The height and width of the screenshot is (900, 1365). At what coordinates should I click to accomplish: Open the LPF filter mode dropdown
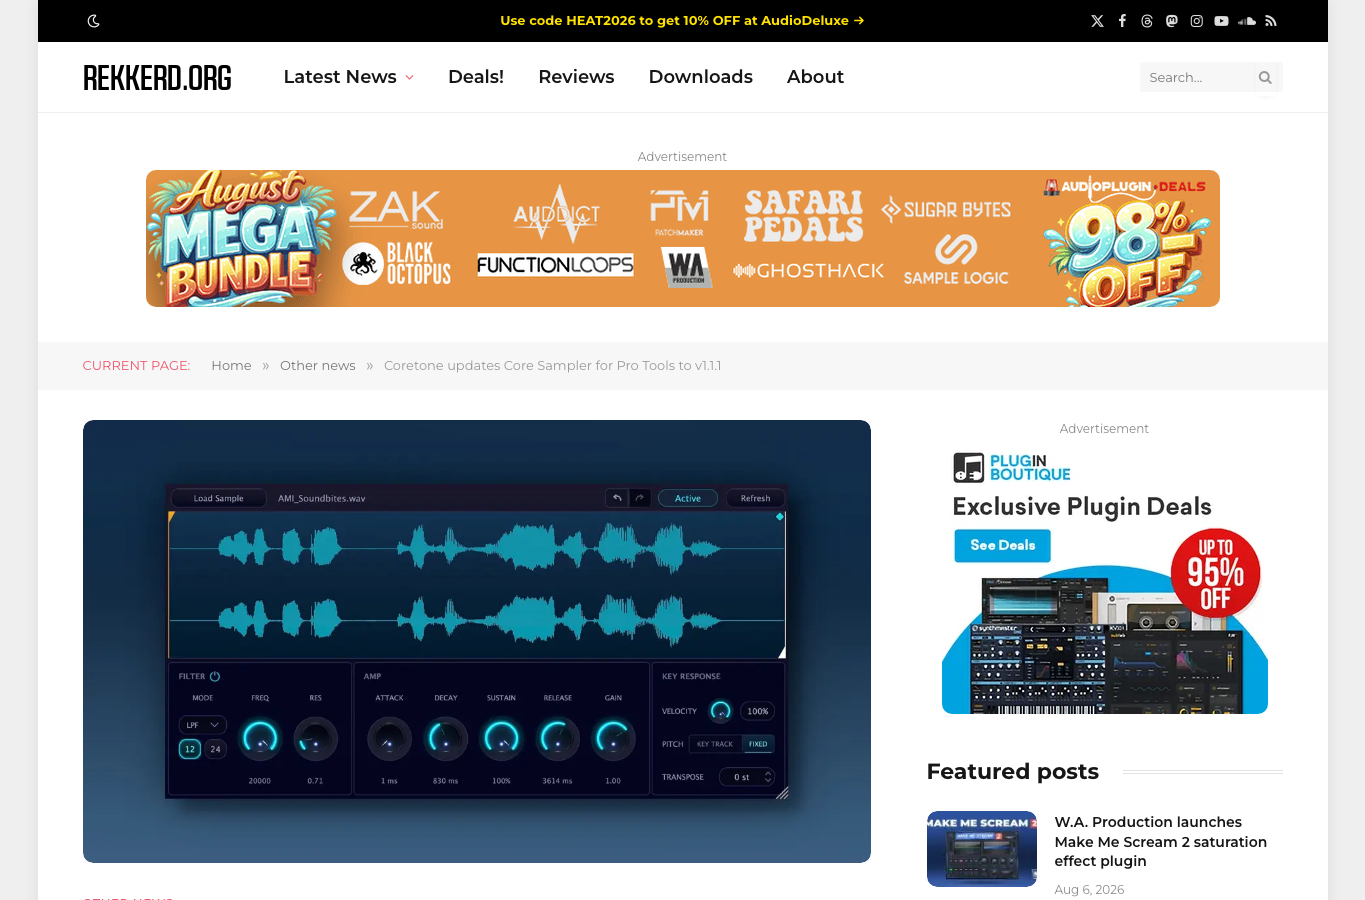pyautogui.click(x=203, y=725)
